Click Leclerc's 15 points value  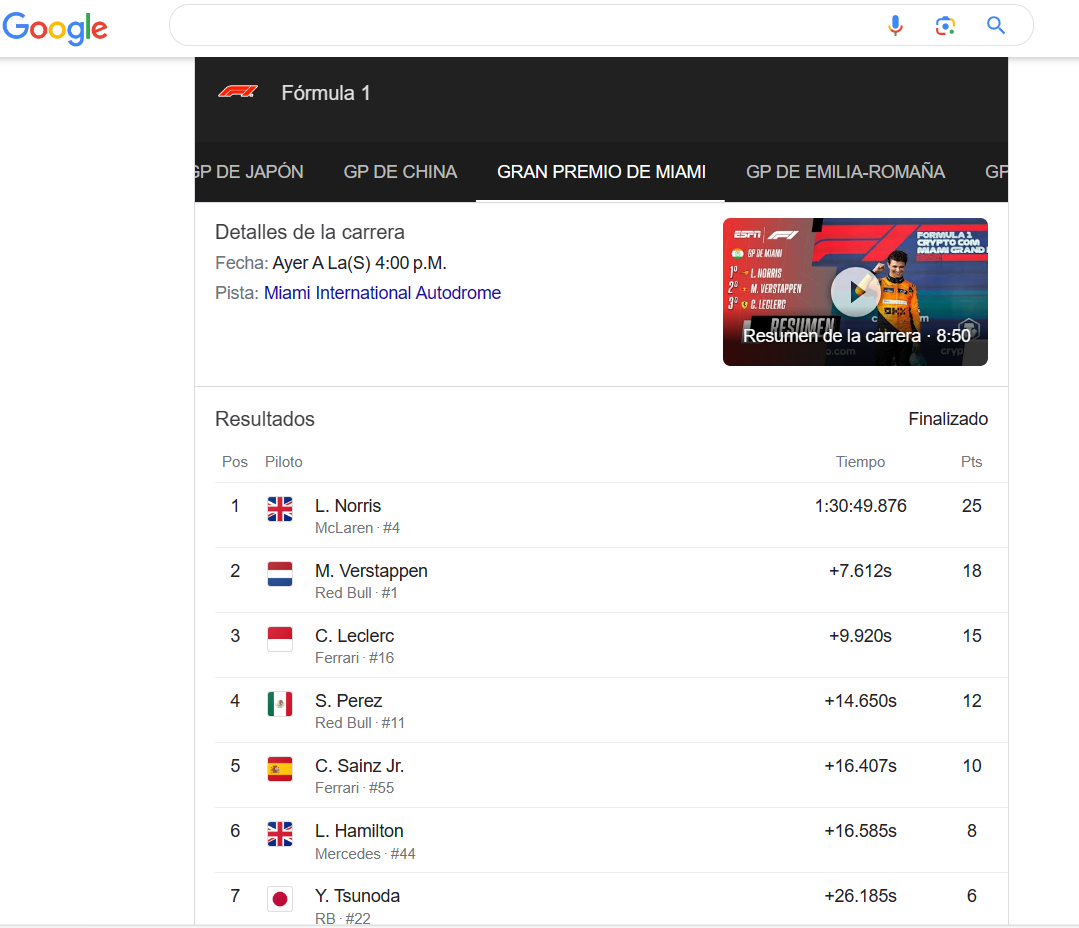coord(972,636)
